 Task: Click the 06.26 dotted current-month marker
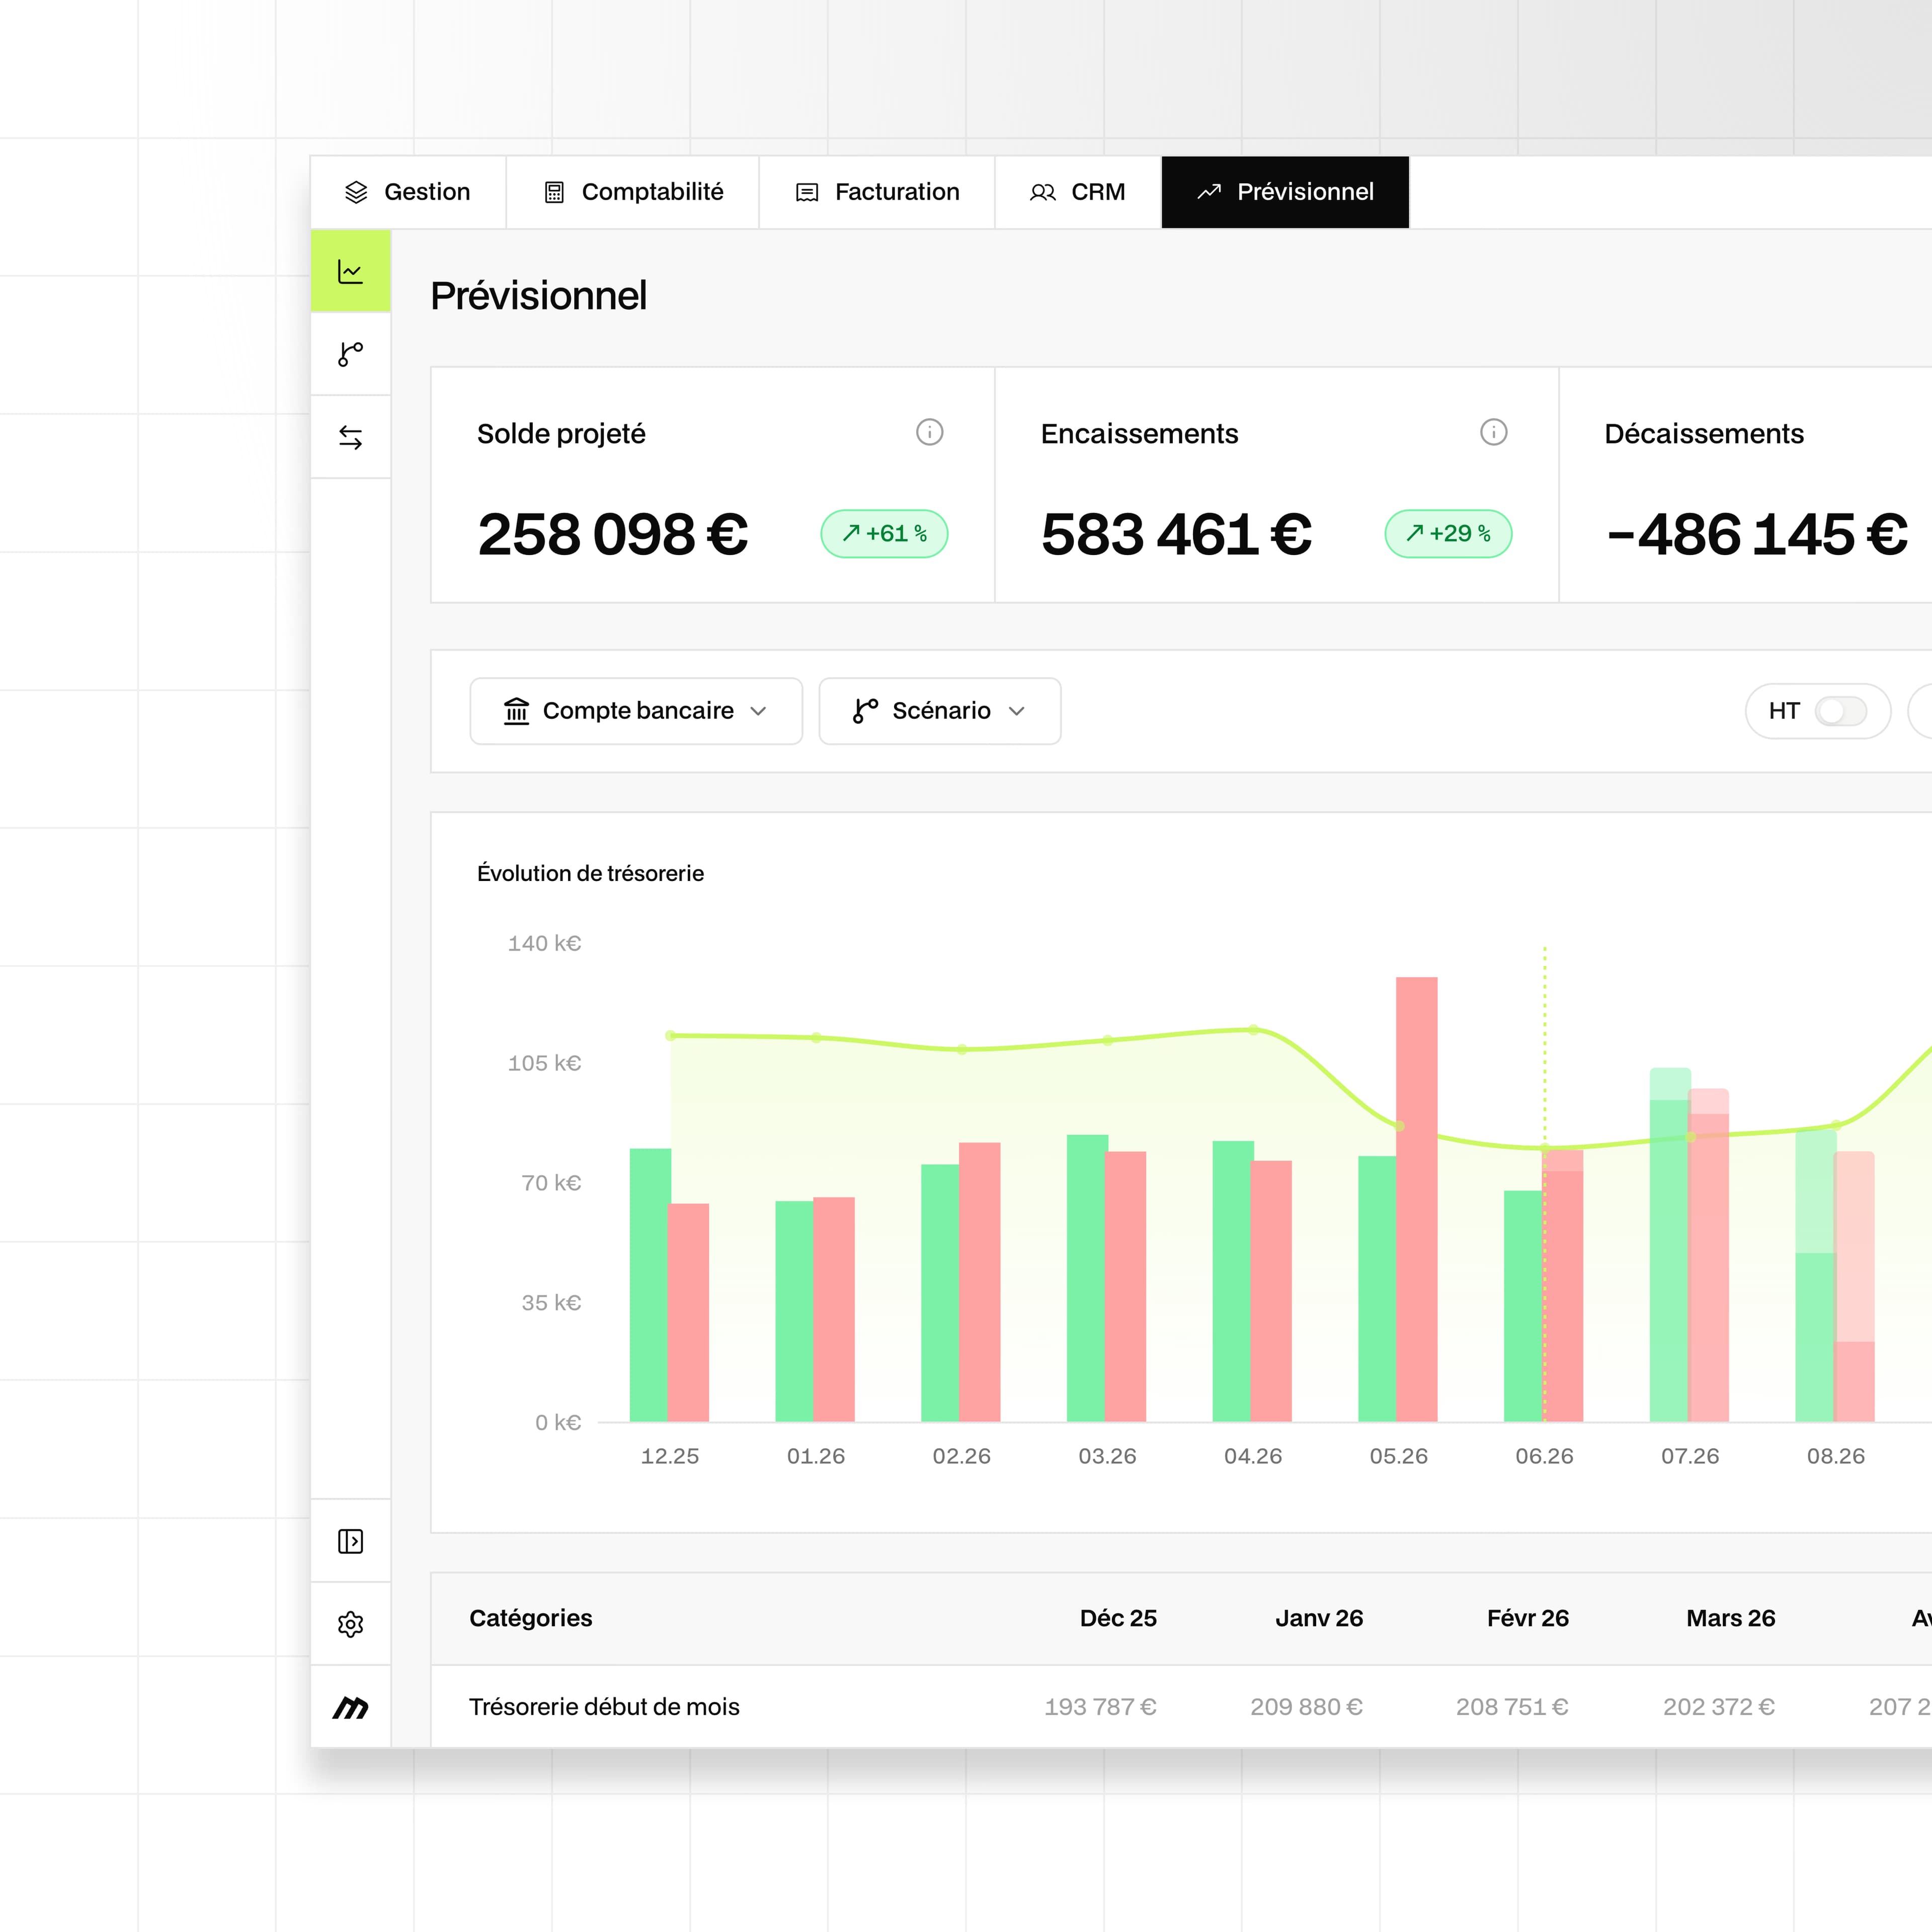point(1544,1183)
